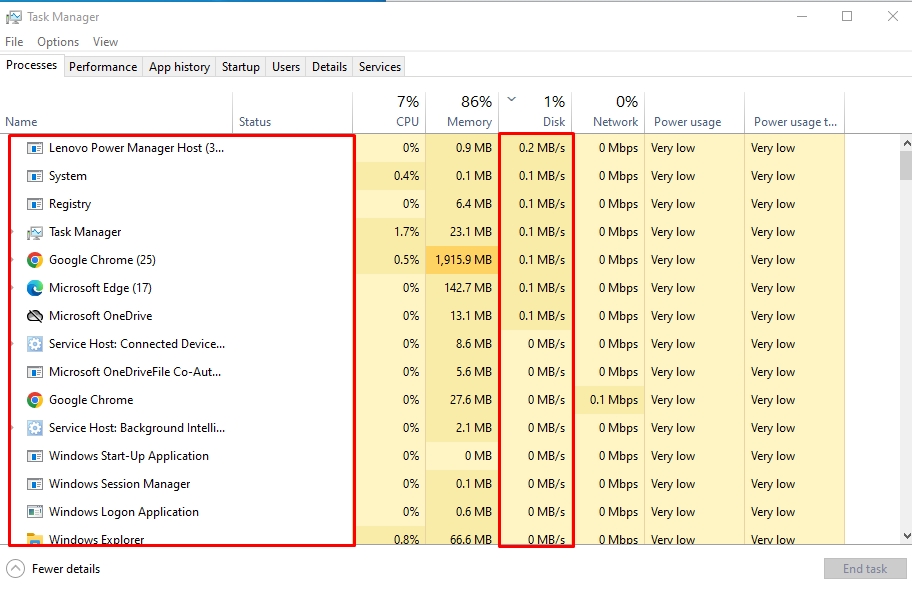Click the Fewer details link
Screen dimensions: 912x592
(66, 569)
